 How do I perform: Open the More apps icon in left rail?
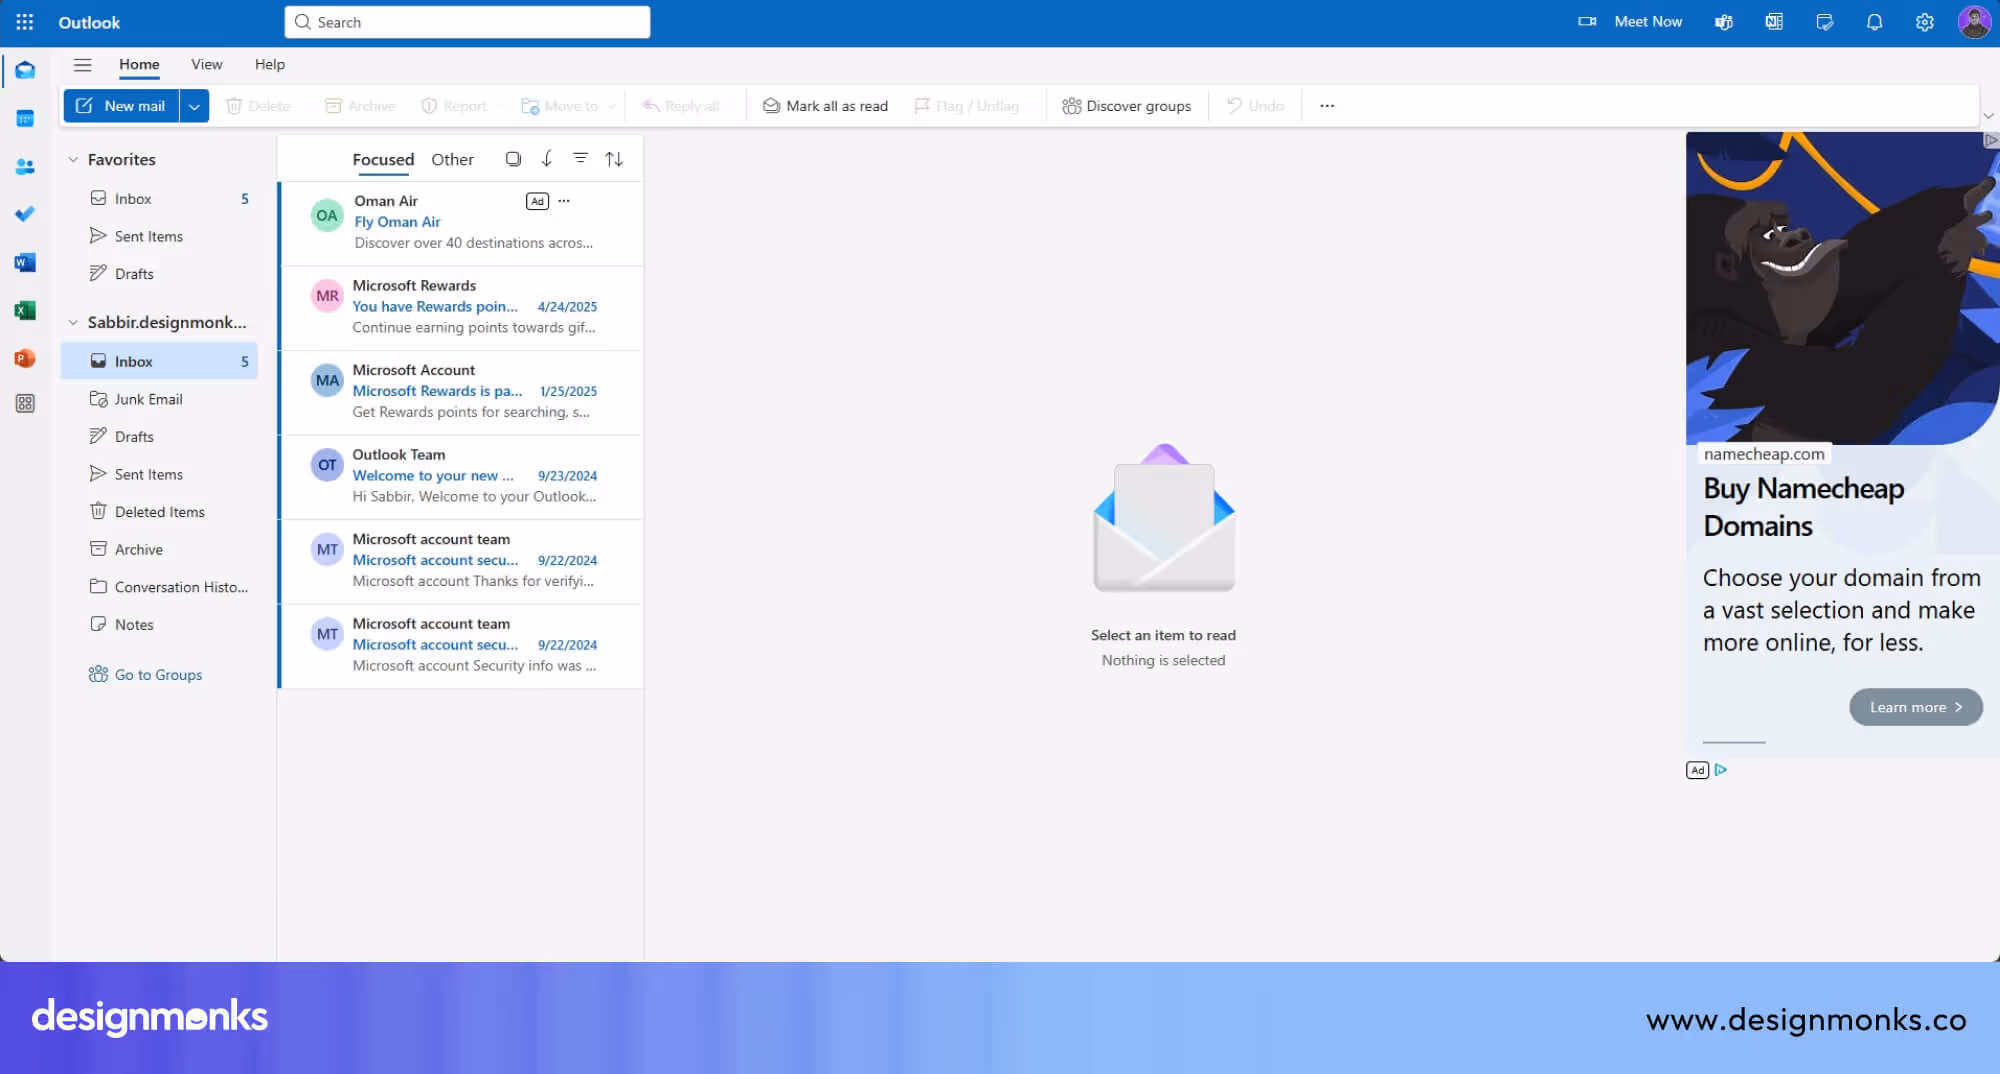tap(25, 404)
